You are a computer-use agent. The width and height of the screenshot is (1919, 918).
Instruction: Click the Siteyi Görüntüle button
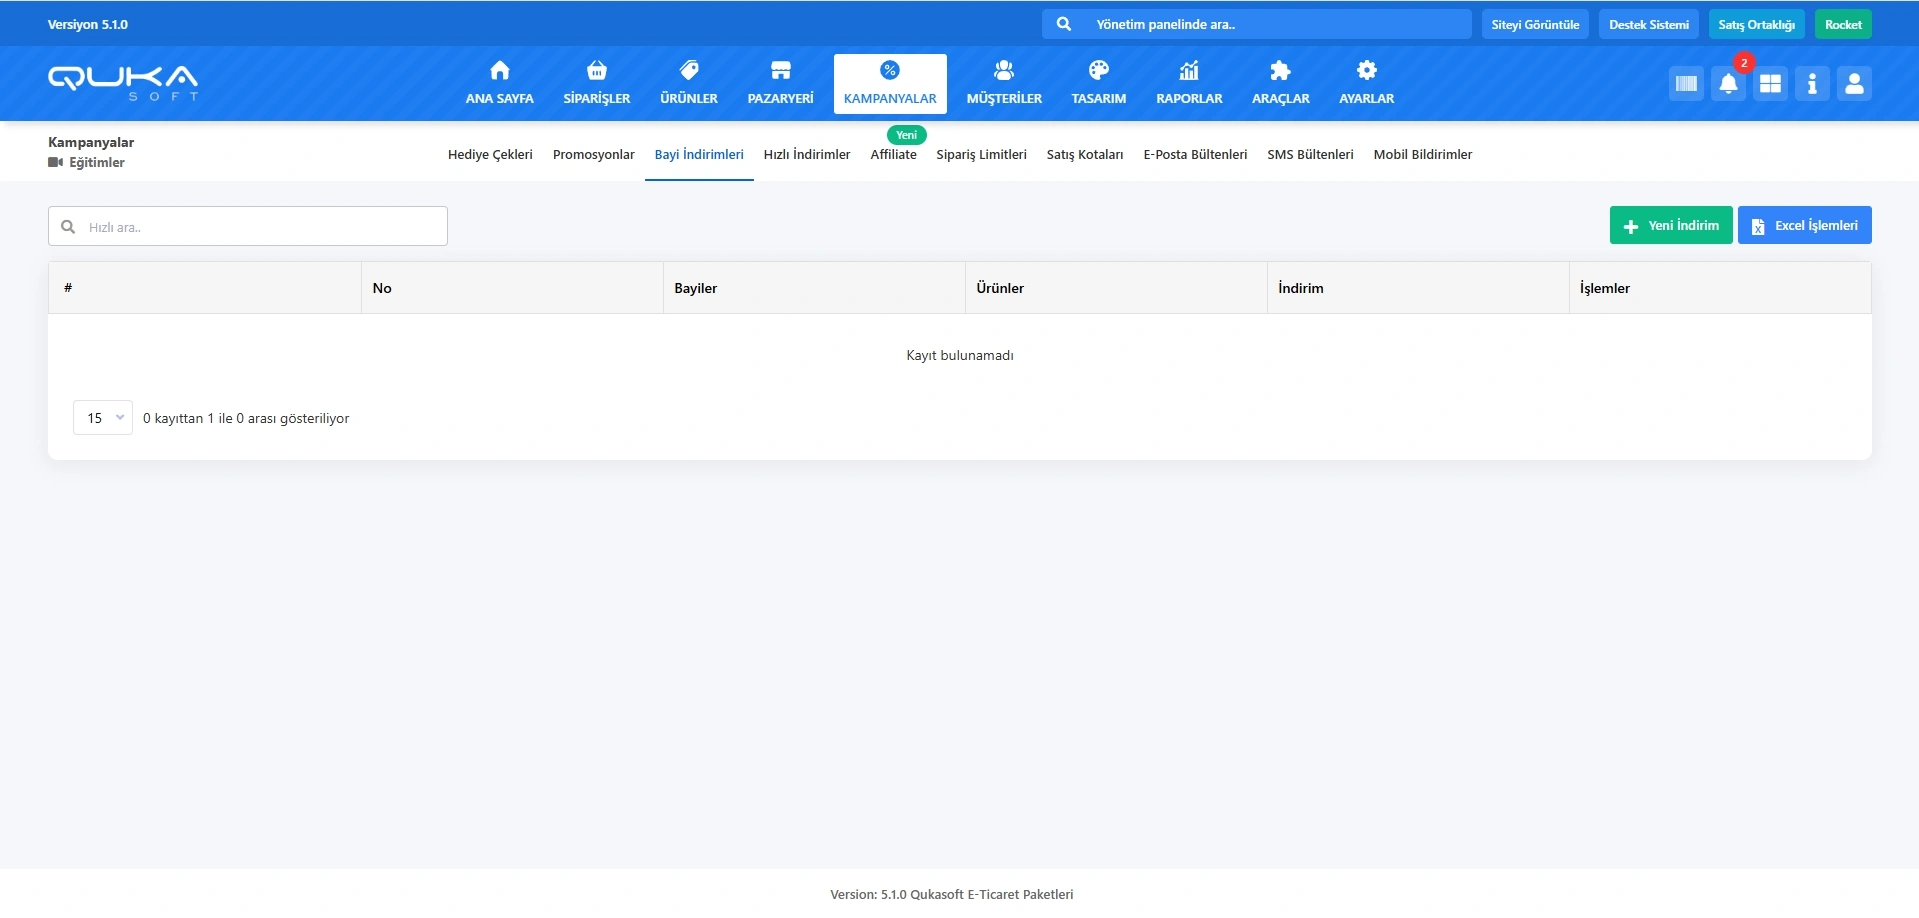point(1535,25)
